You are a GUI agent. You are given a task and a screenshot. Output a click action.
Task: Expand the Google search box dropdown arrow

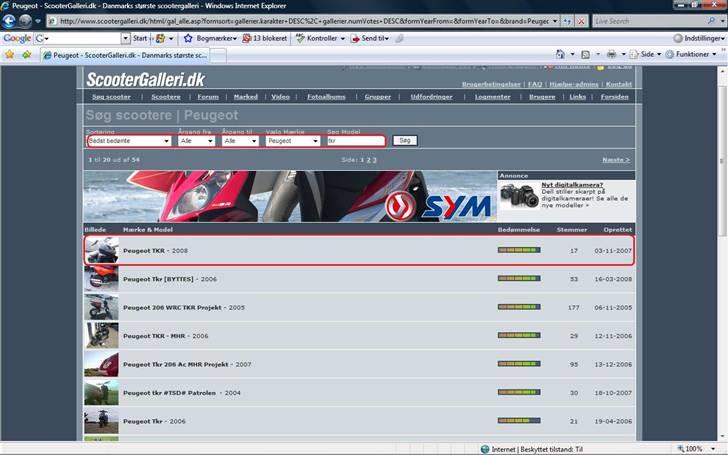pos(125,38)
